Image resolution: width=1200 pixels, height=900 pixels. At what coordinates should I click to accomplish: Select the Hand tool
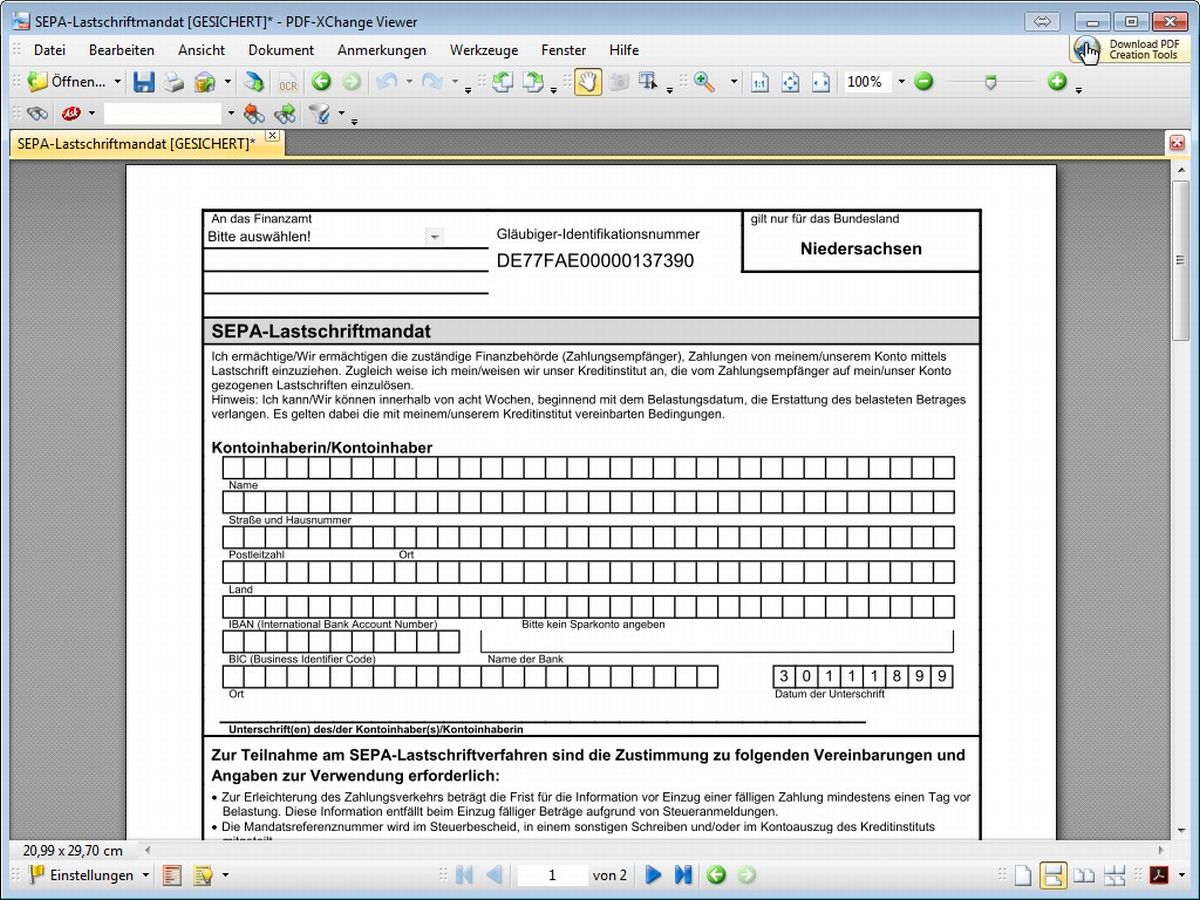coord(588,82)
